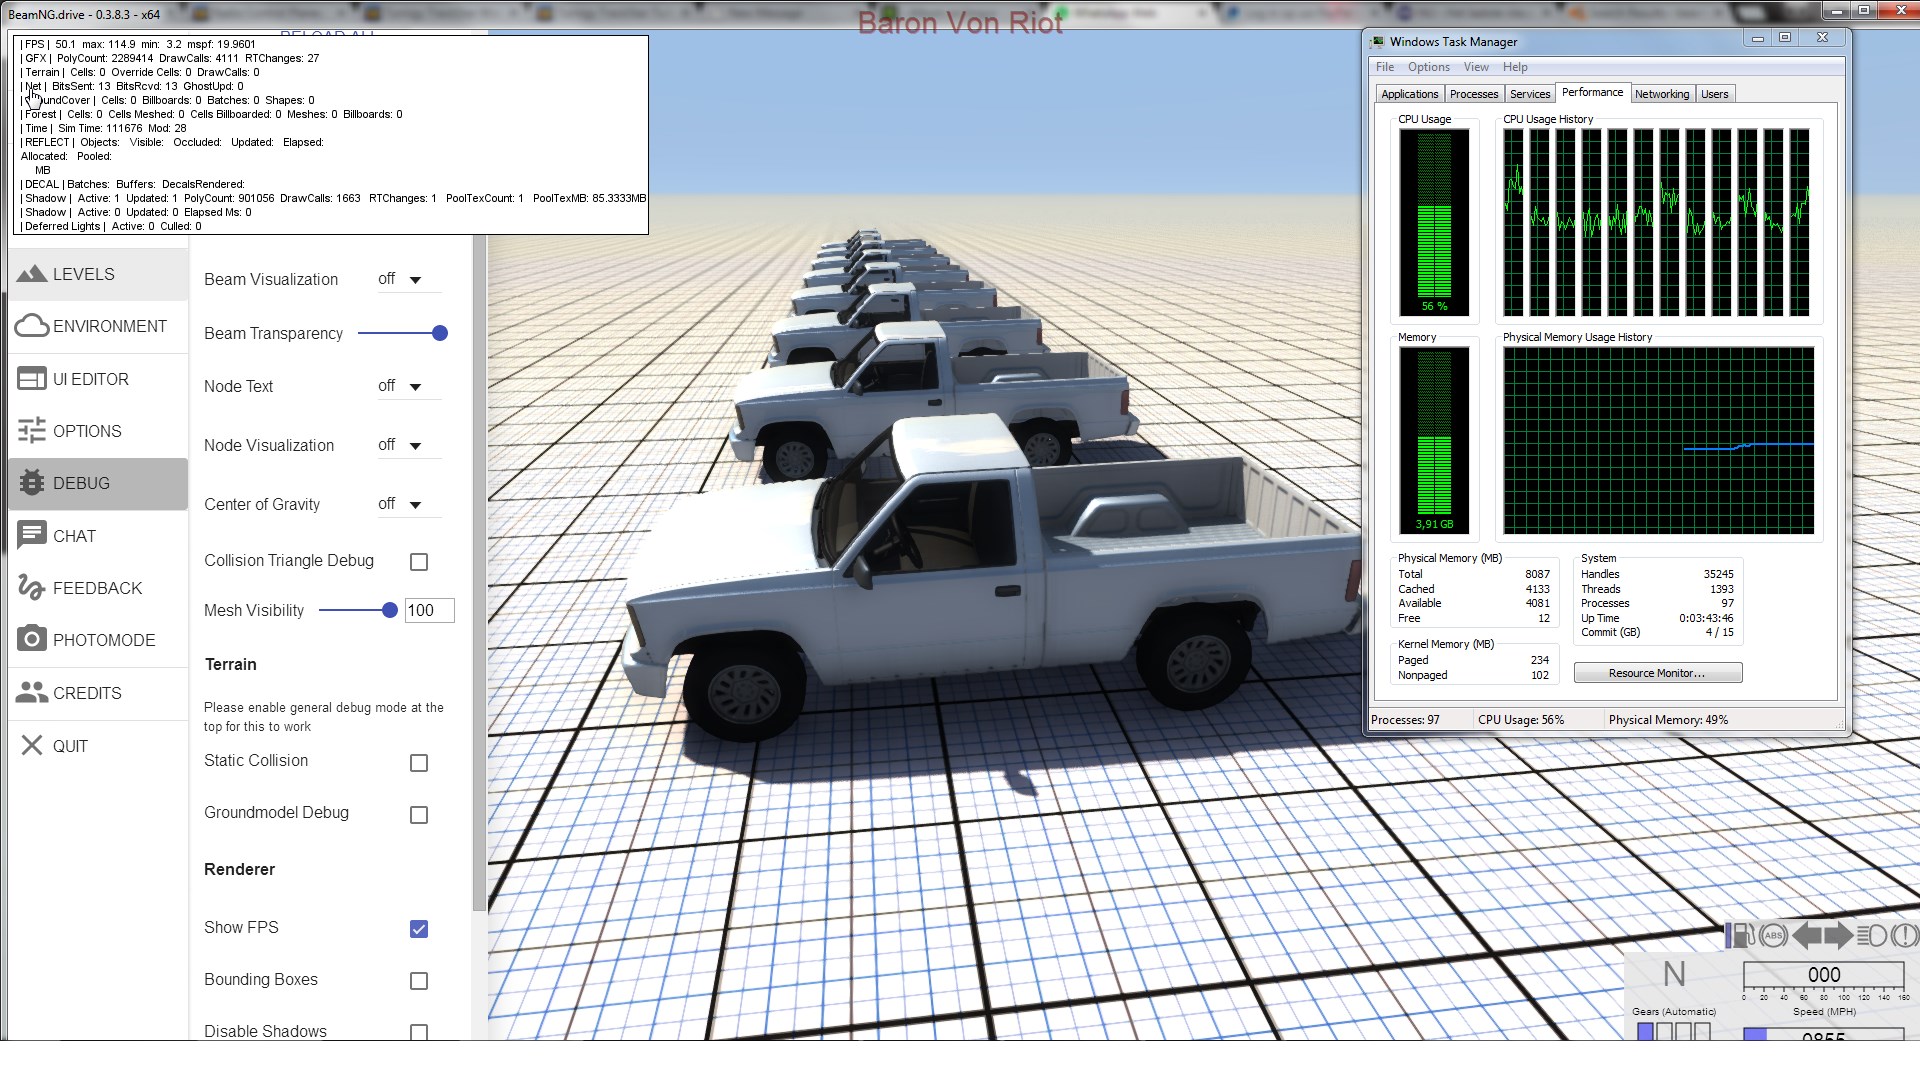Viewport: 1920px width, 1071px height.
Task: Click the Physical Memory Usage History graph
Action: [1658, 440]
